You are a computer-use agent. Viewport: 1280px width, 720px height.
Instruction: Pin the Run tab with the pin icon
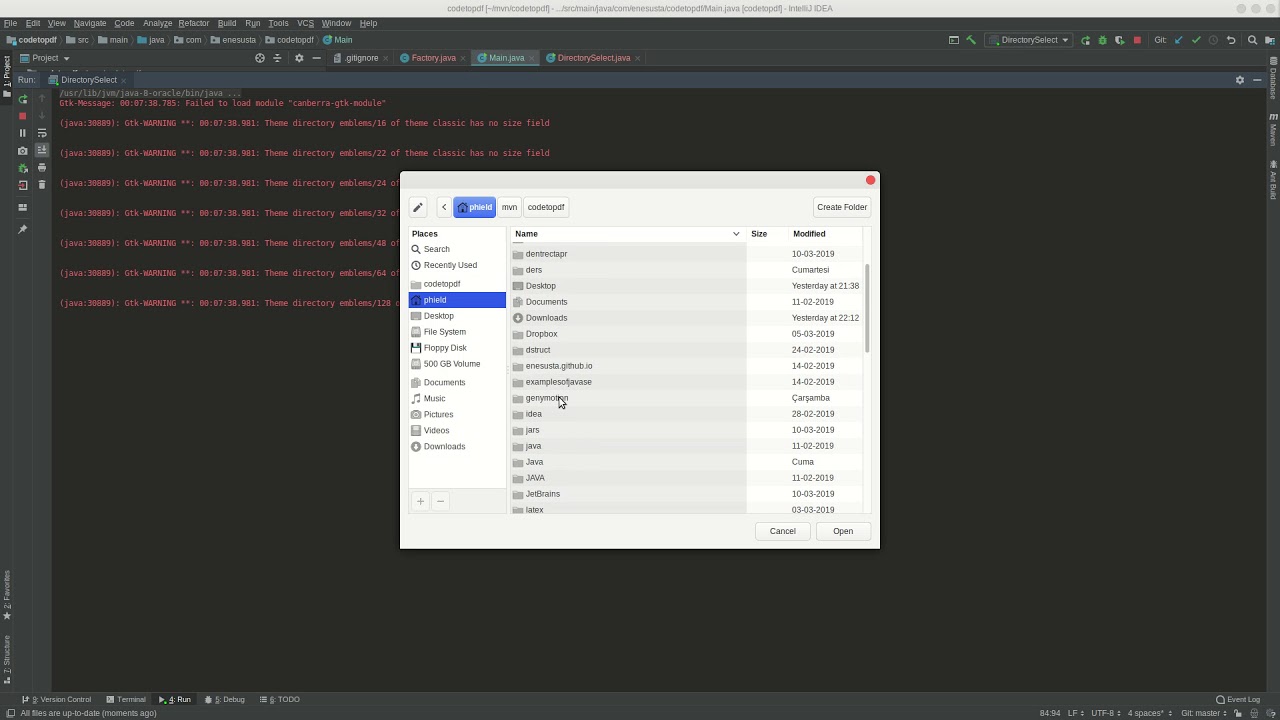click(22, 229)
